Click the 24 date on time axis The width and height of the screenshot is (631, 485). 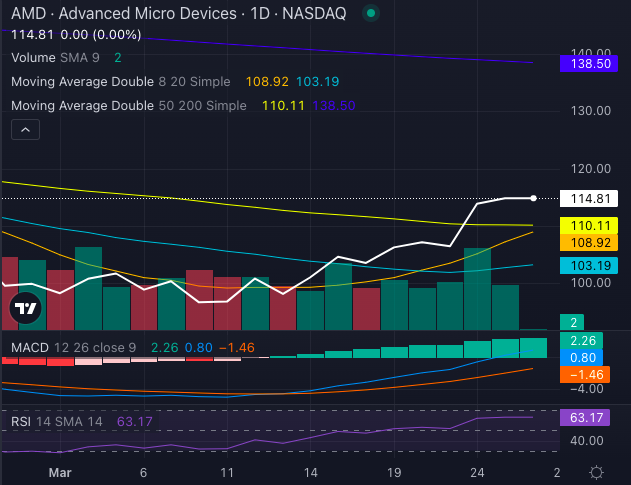pos(478,471)
